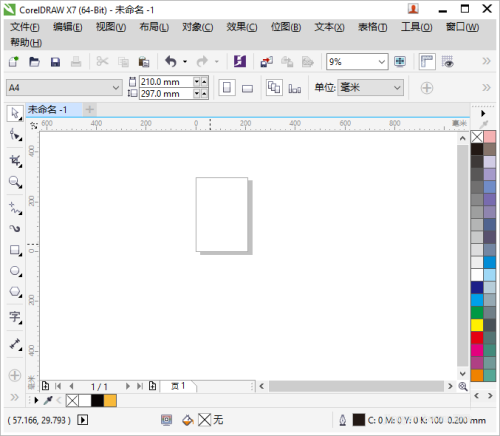This screenshot has width=500, height=436.
Task: Open the 编辑(E) menu
Action: click(x=68, y=27)
